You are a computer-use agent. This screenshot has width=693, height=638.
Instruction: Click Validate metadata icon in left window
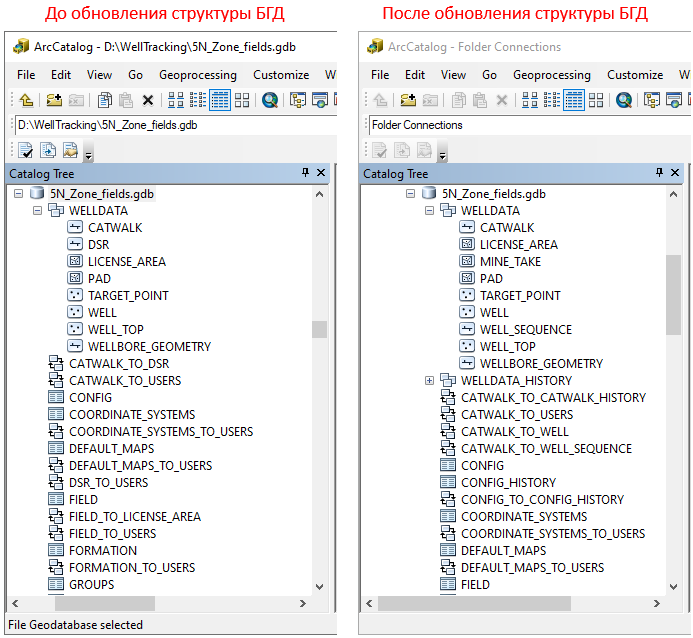click(x=26, y=150)
